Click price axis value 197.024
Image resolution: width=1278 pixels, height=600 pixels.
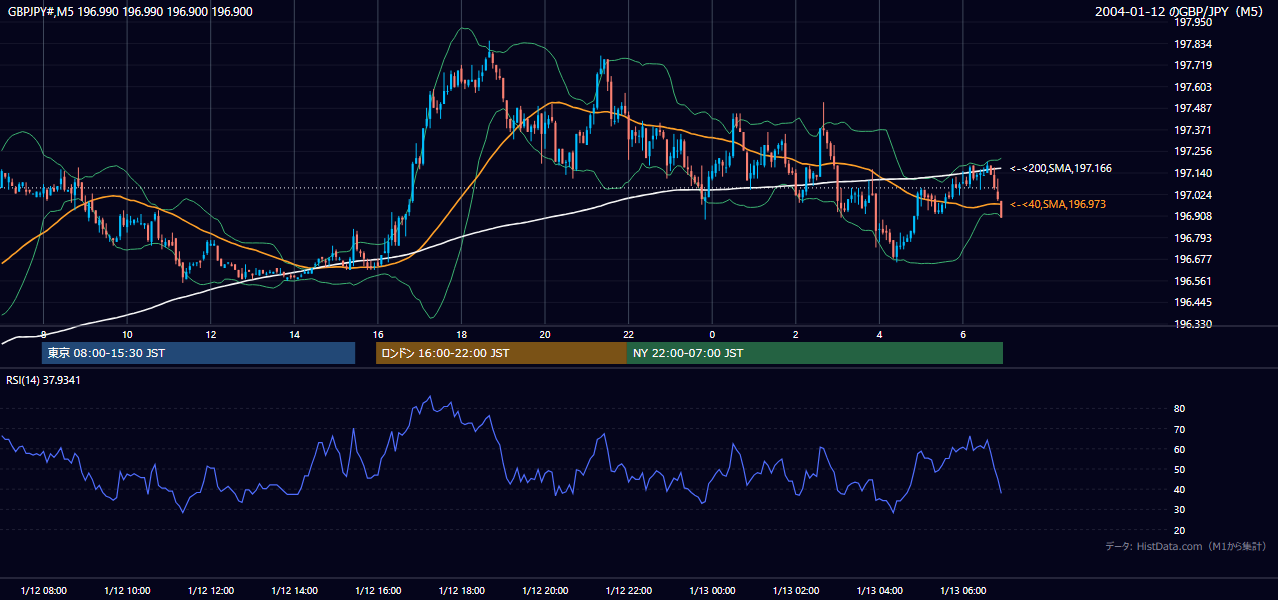pyautogui.click(x=1194, y=195)
